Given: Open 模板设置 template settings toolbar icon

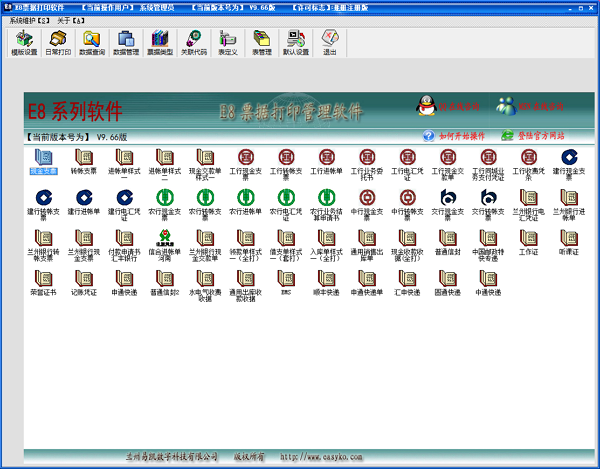Looking at the screenshot, I should [x=24, y=43].
